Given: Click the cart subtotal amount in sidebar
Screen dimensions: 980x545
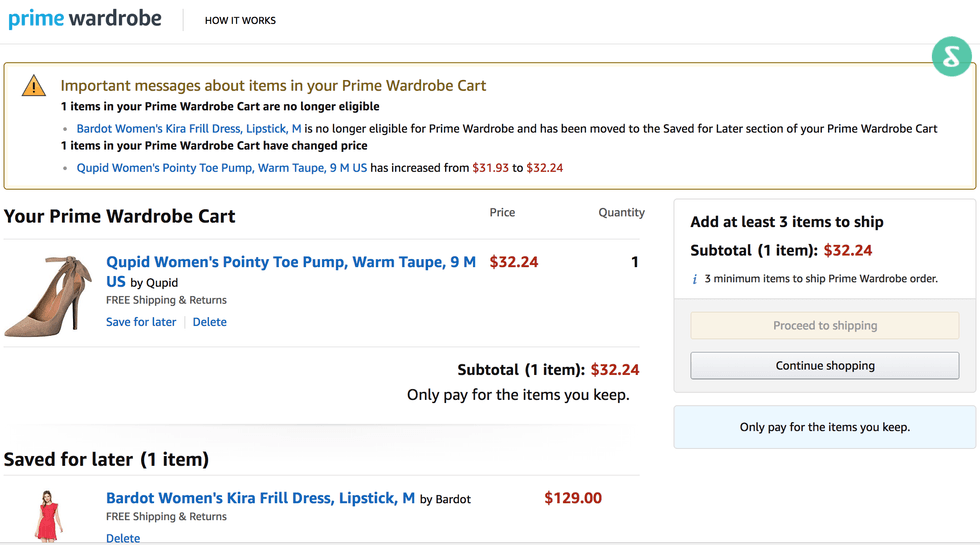Looking at the screenshot, I should pyautogui.click(x=847, y=250).
